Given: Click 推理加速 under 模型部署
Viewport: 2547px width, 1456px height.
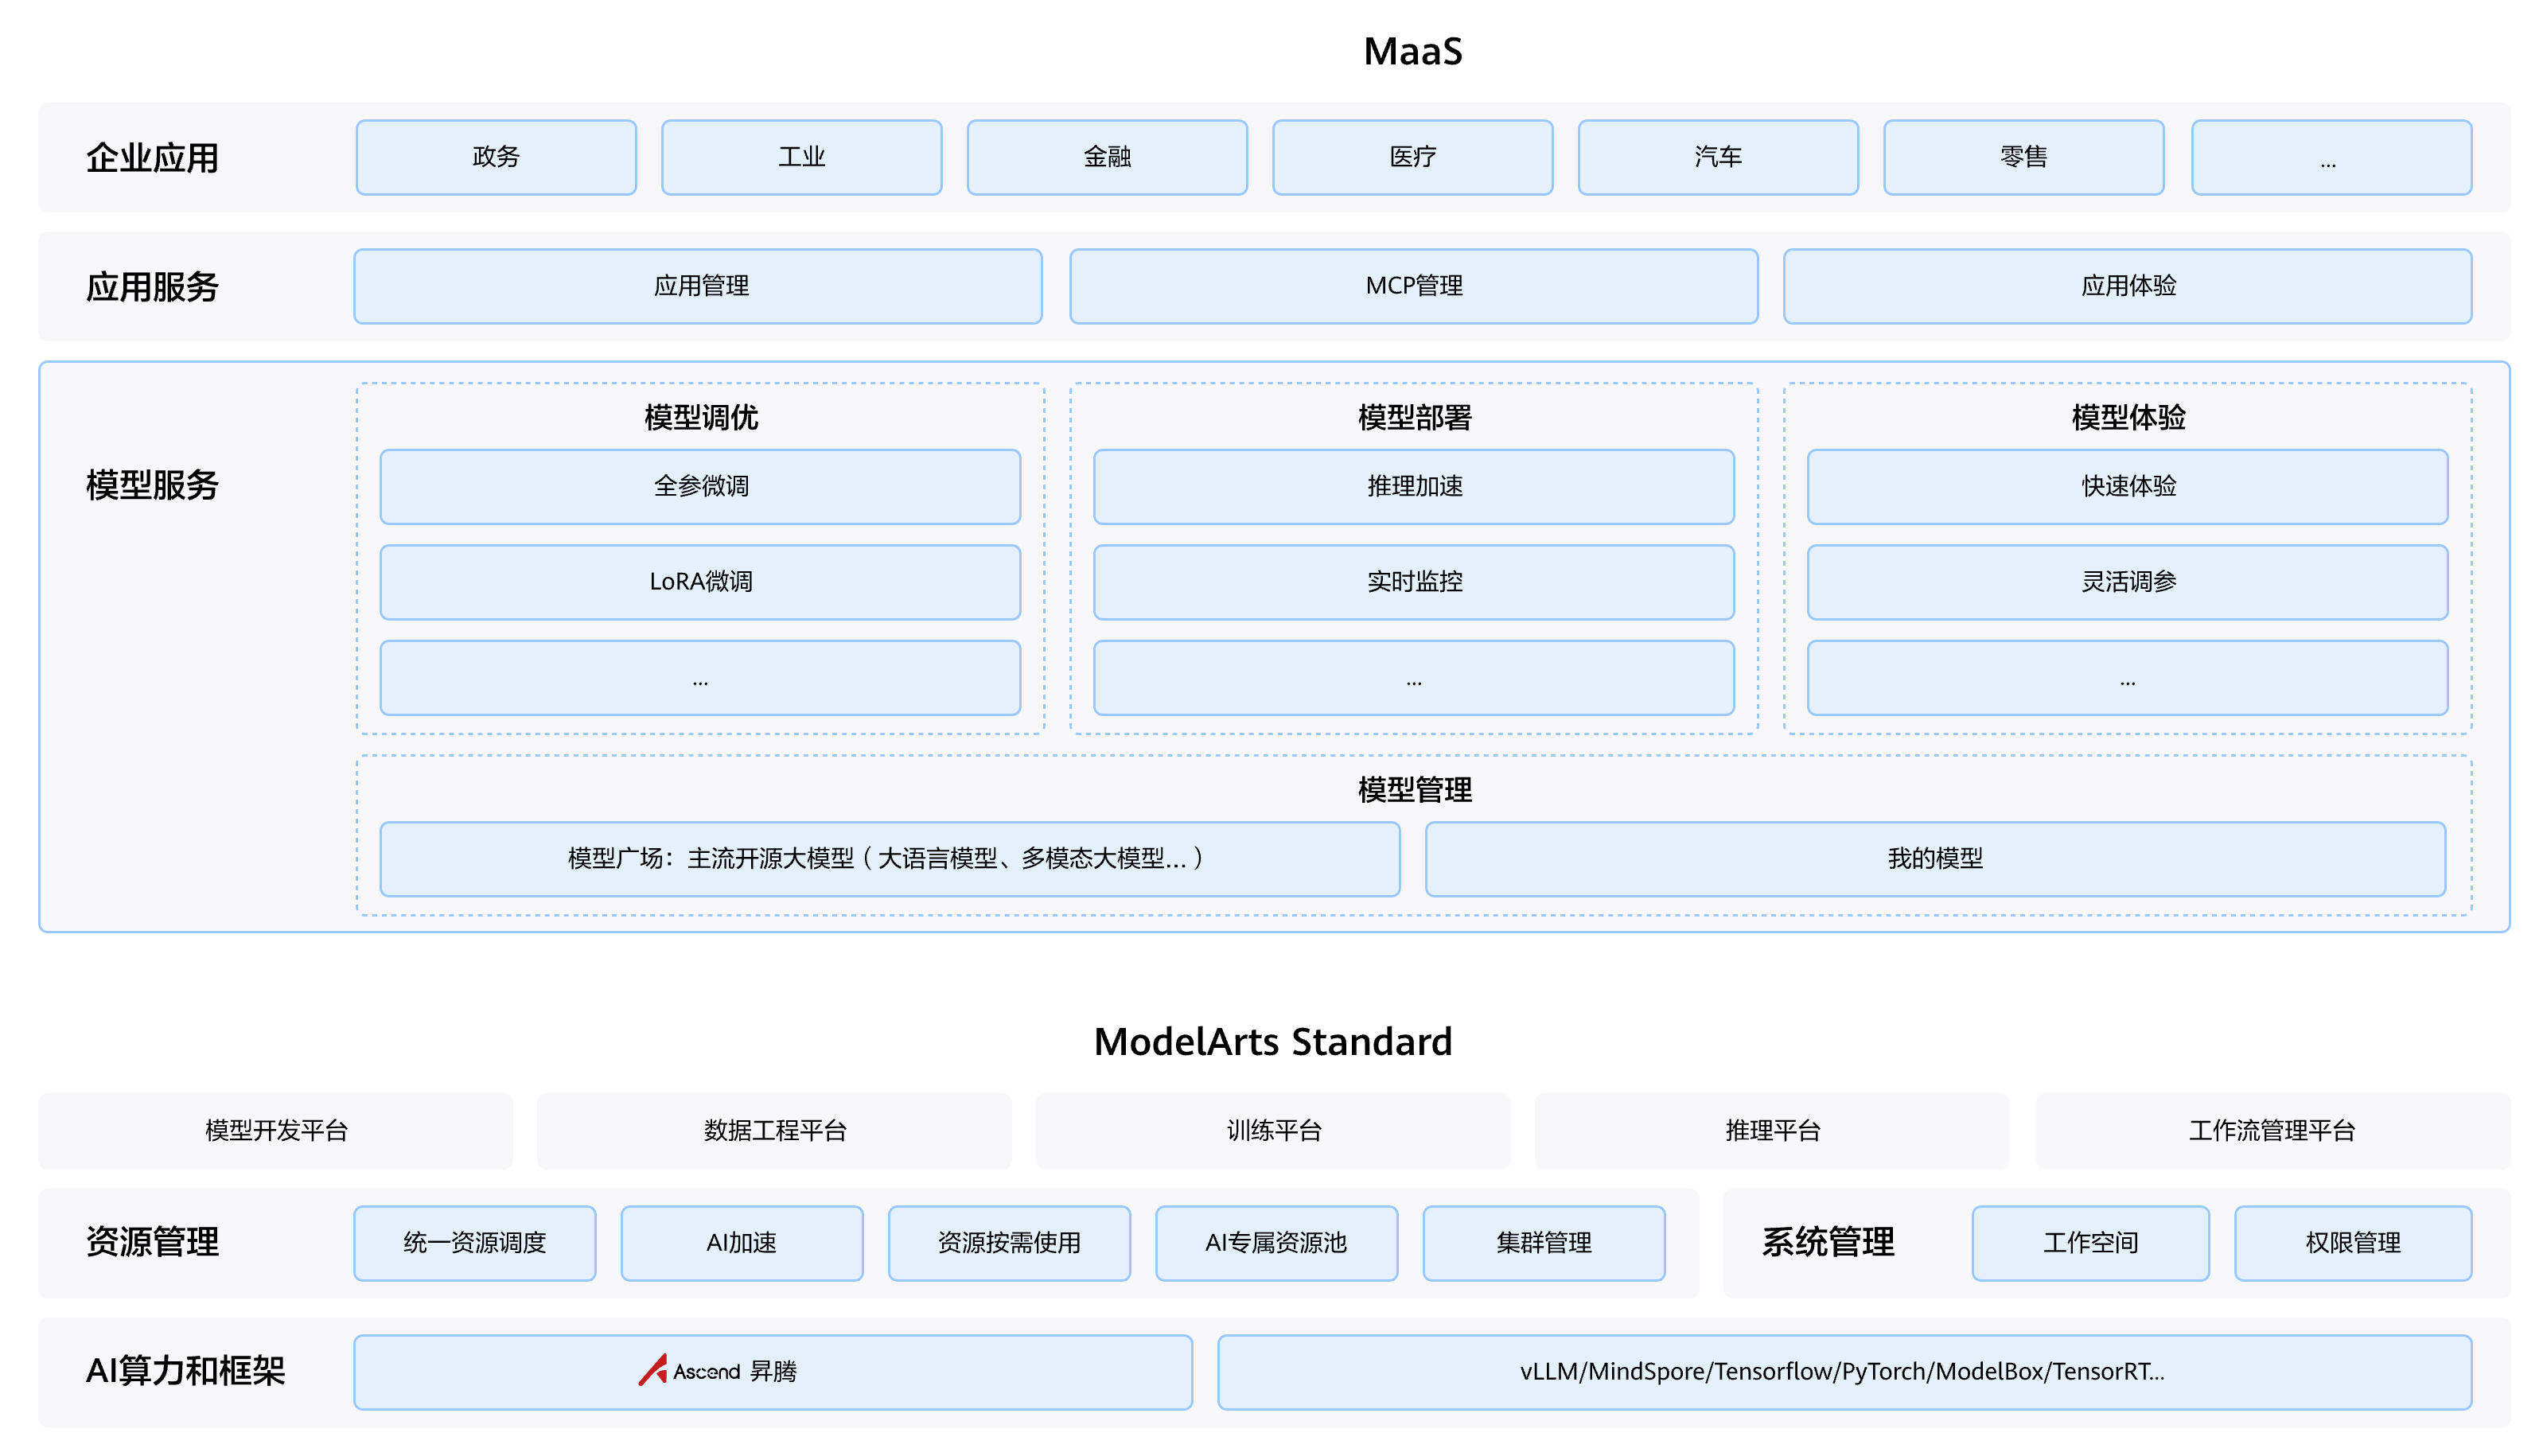Looking at the screenshot, I should pyautogui.click(x=1413, y=486).
